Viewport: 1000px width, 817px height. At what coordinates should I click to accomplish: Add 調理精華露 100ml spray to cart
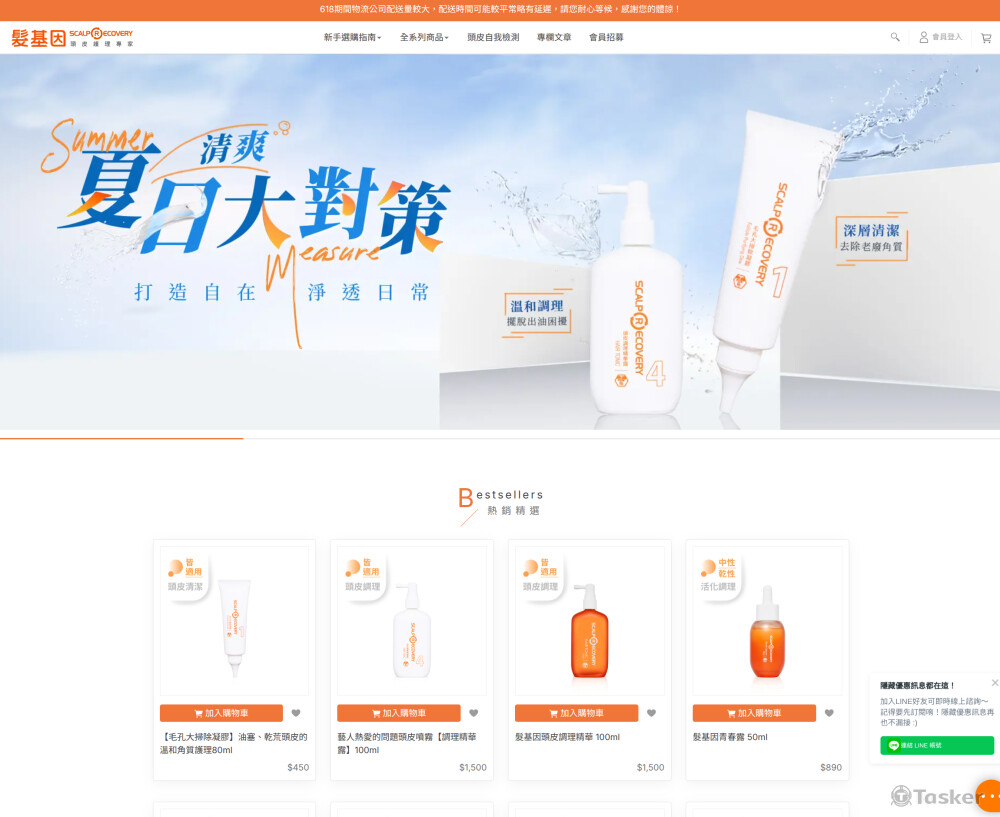[x=399, y=713]
